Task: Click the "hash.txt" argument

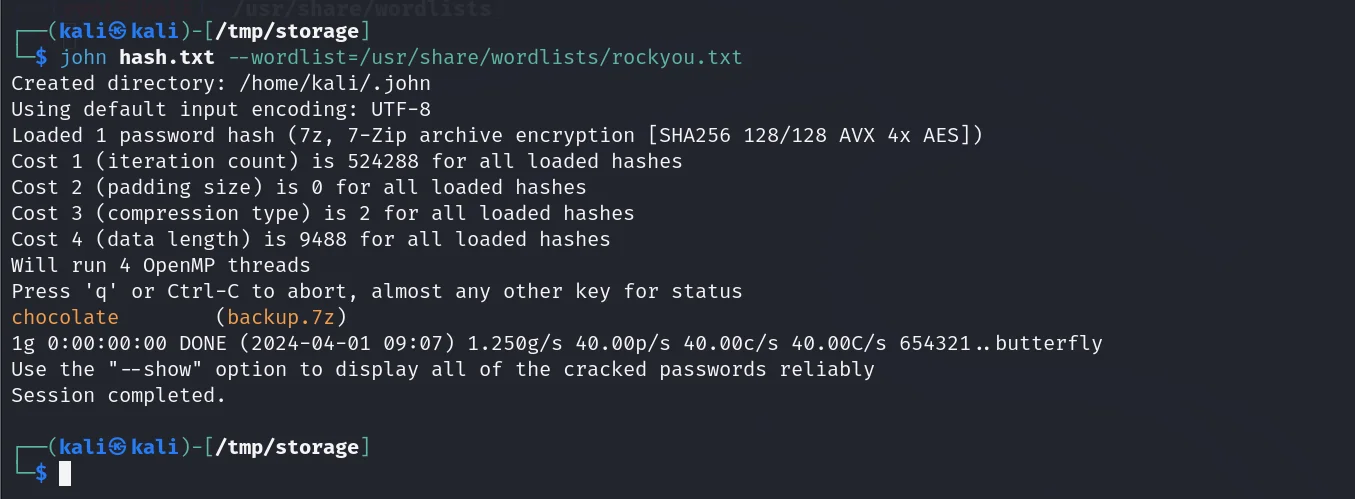Action: tap(167, 57)
